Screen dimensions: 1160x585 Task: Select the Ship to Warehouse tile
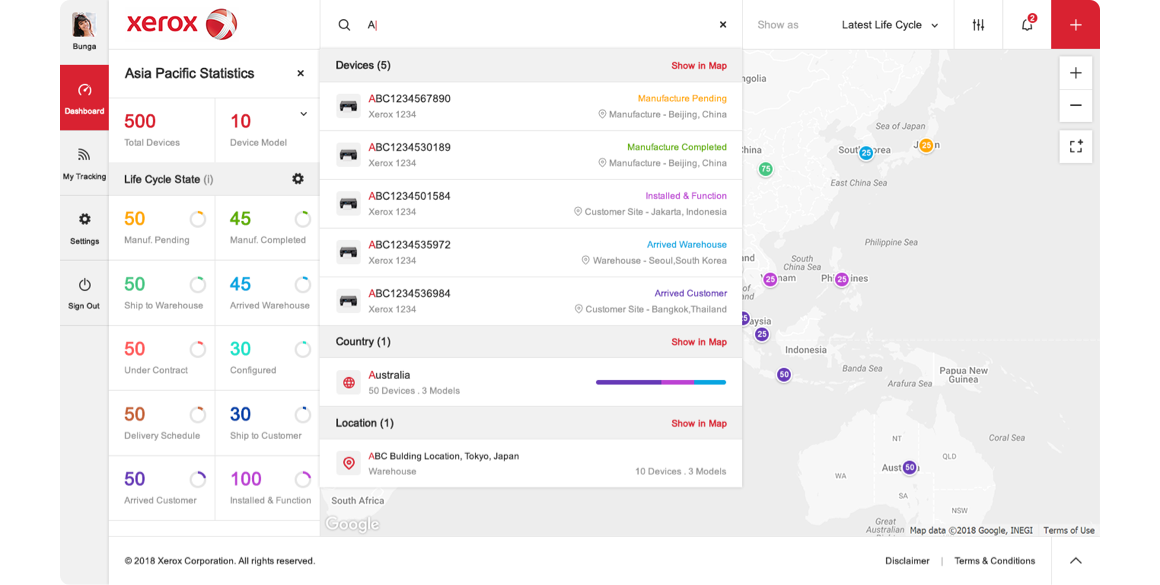pyautogui.click(x=162, y=293)
